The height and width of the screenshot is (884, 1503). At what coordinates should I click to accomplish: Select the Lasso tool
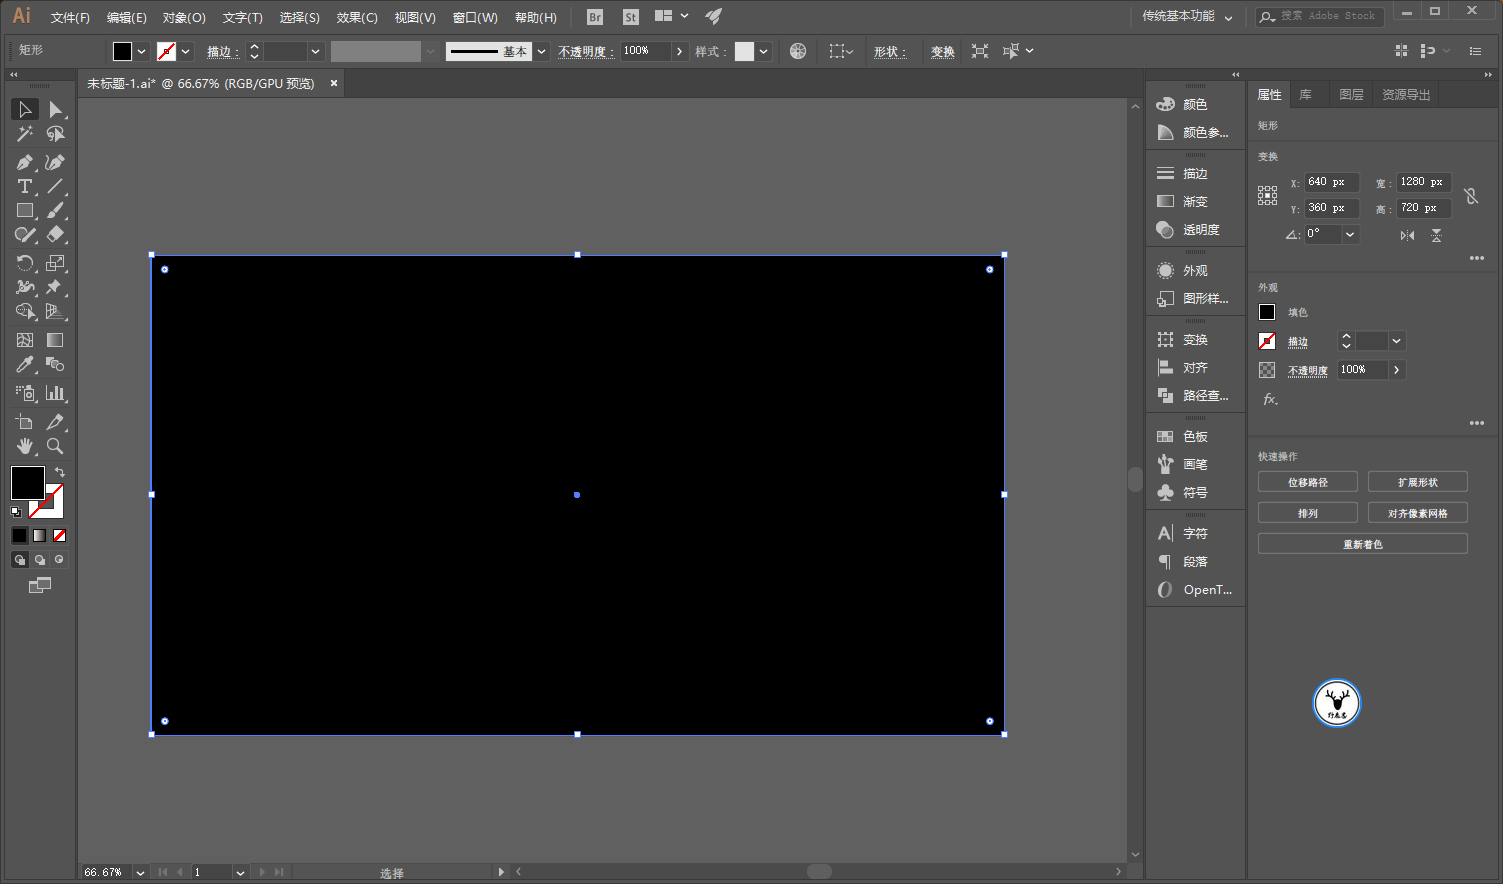[x=55, y=134]
